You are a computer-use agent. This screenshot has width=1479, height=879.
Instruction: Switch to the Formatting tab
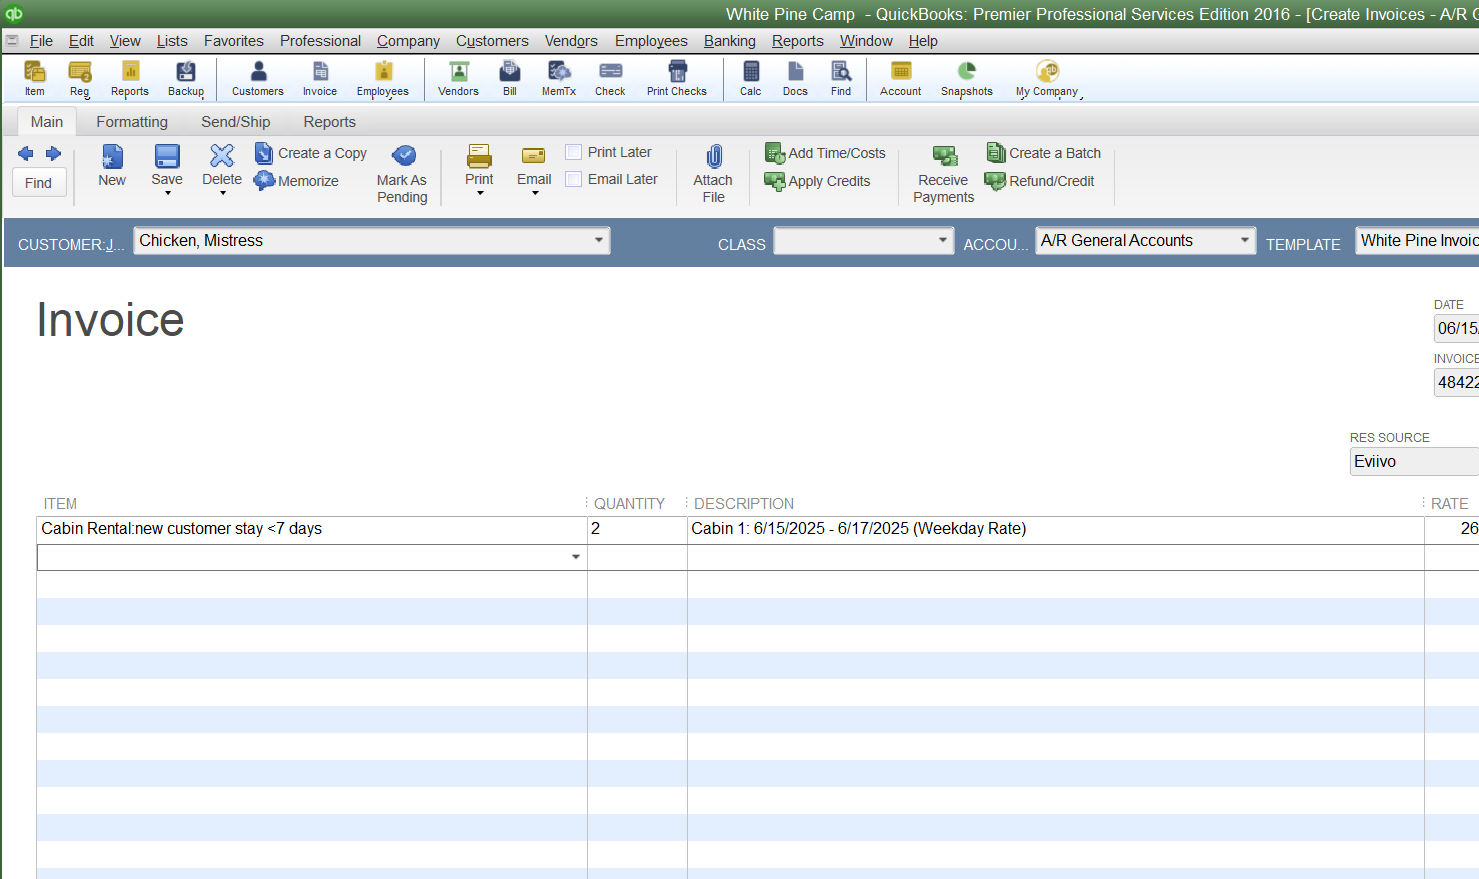click(x=132, y=122)
